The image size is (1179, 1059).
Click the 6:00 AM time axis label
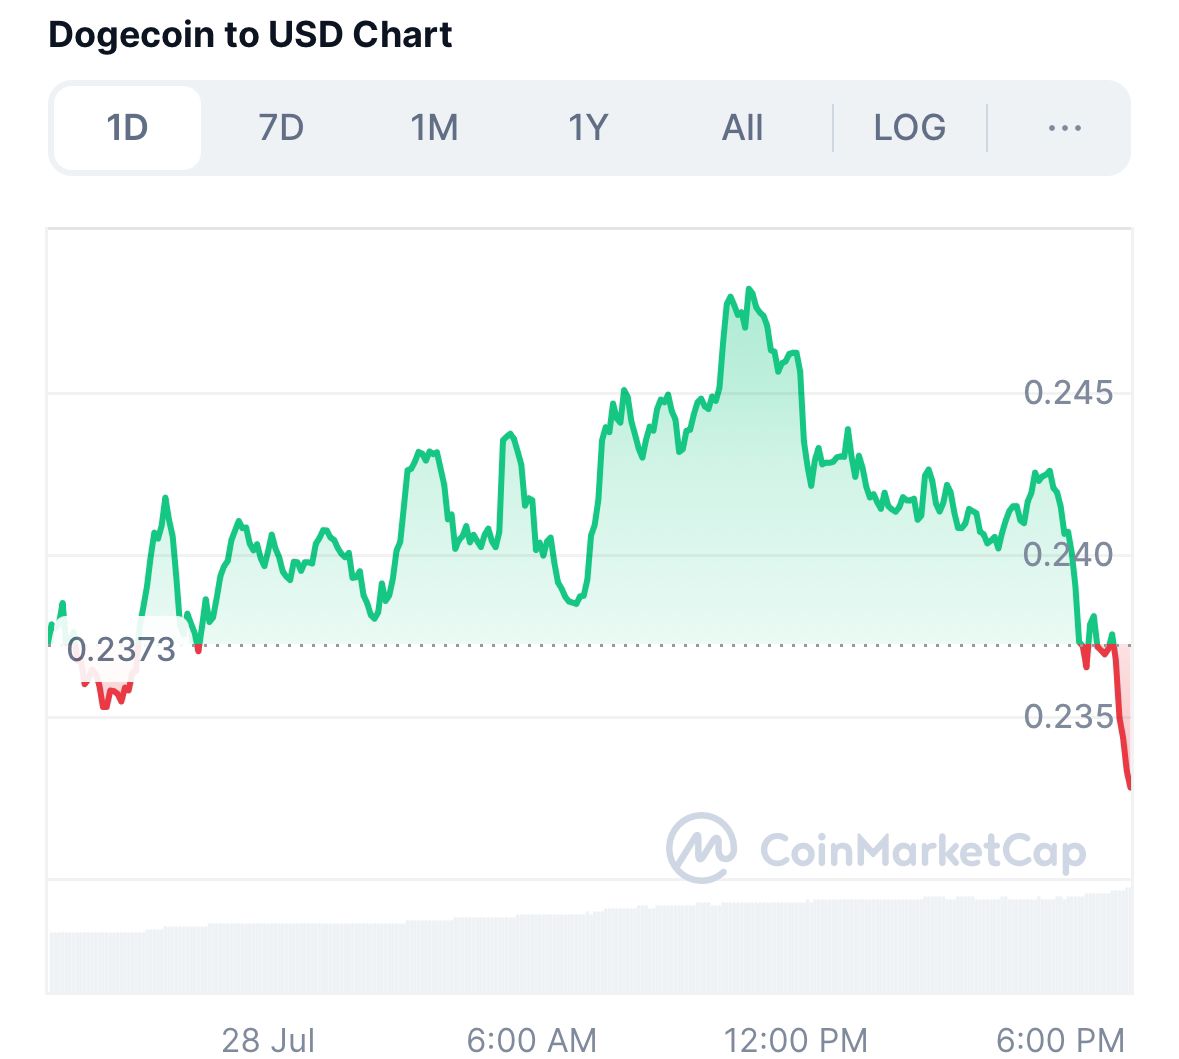(x=532, y=1041)
